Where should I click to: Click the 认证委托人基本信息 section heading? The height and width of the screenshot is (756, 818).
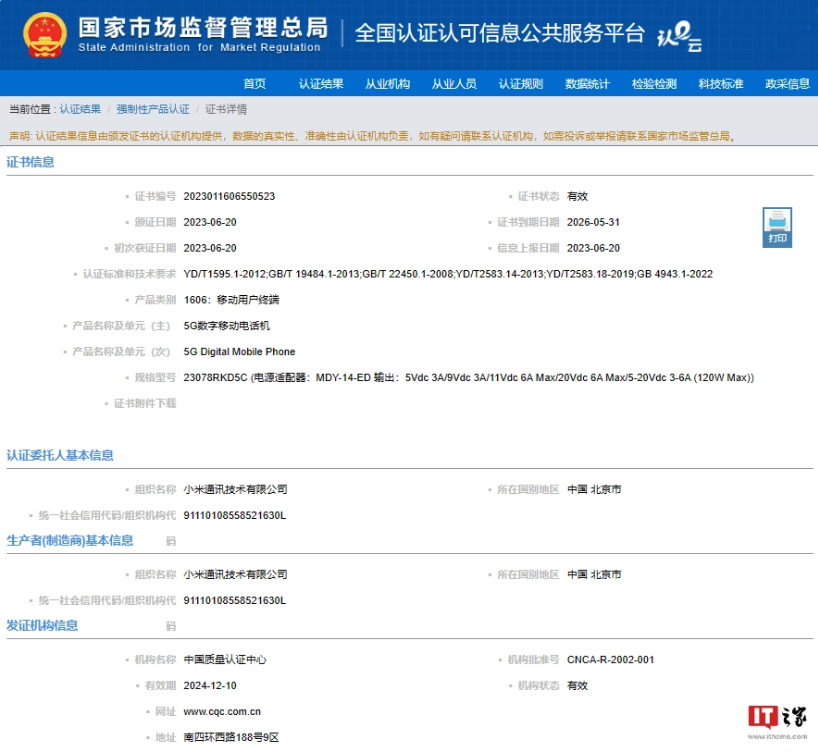[x=60, y=455]
